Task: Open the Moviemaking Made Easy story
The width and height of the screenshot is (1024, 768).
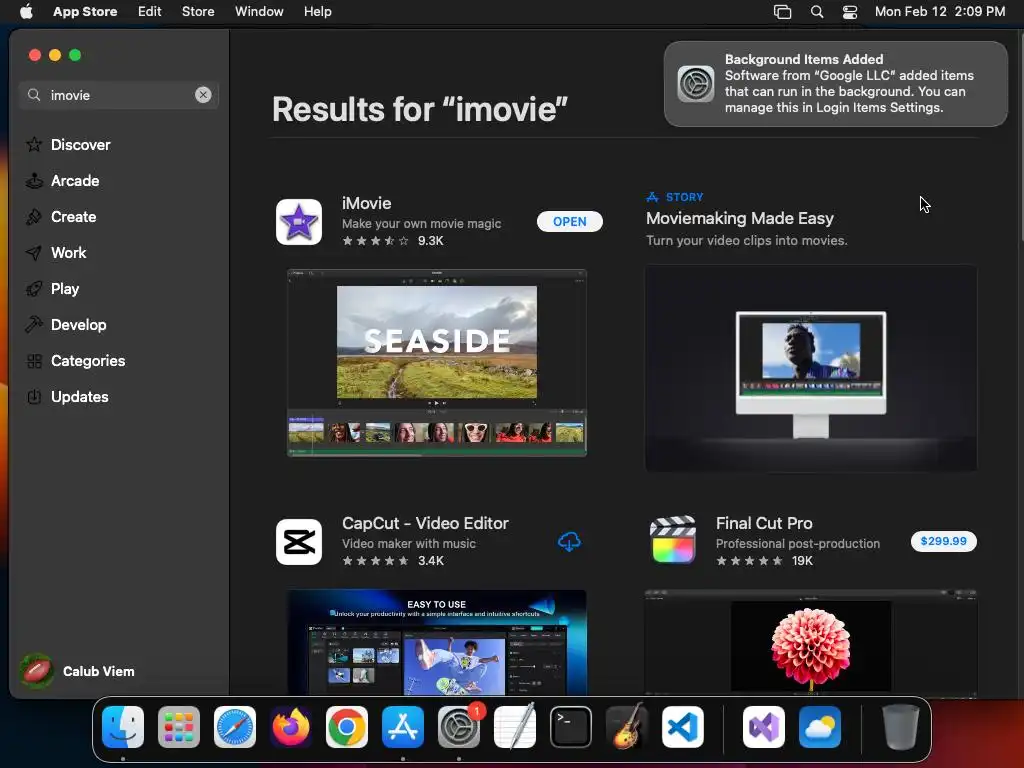Action: pyautogui.click(x=739, y=218)
